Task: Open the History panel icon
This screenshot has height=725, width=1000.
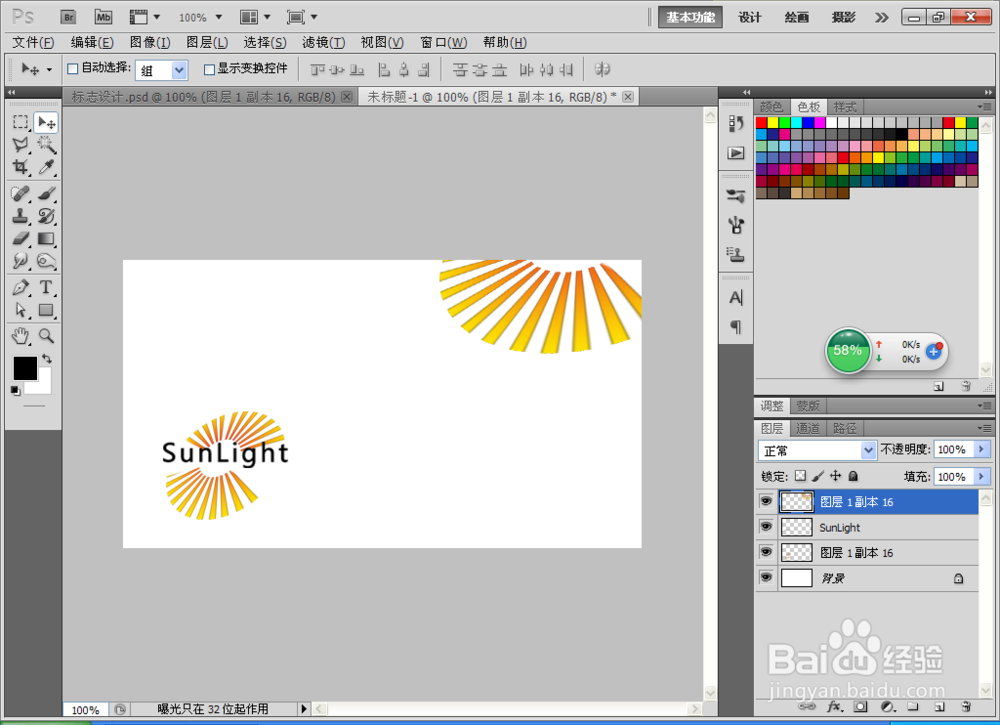Action: [x=736, y=123]
